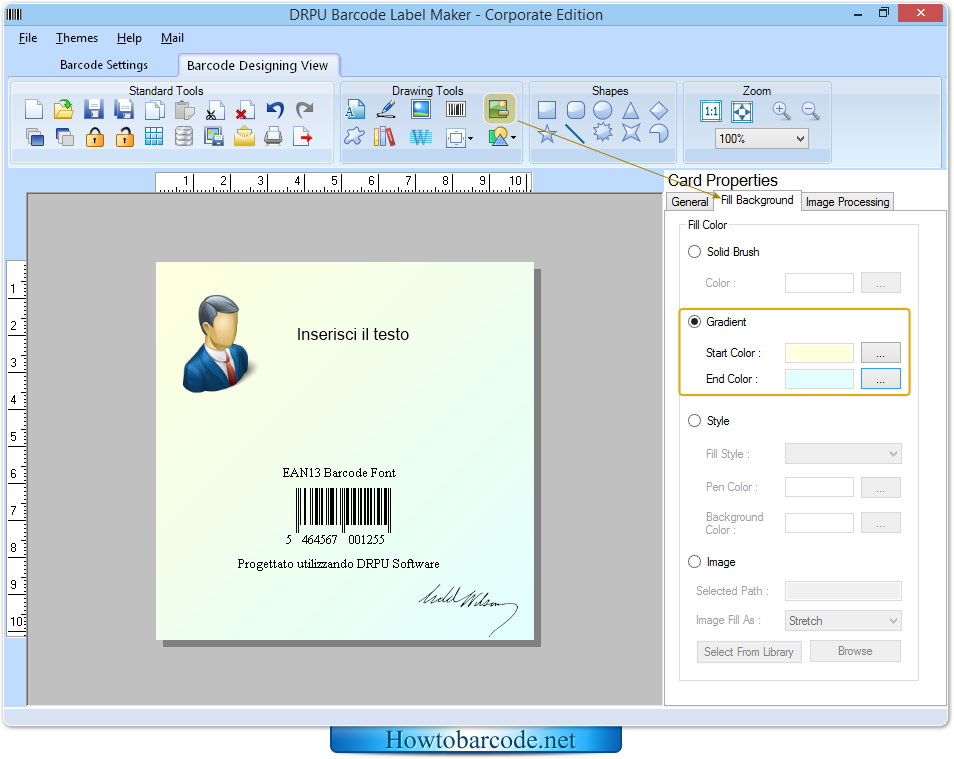Click the printer icon in Standard Tools

[x=273, y=137]
